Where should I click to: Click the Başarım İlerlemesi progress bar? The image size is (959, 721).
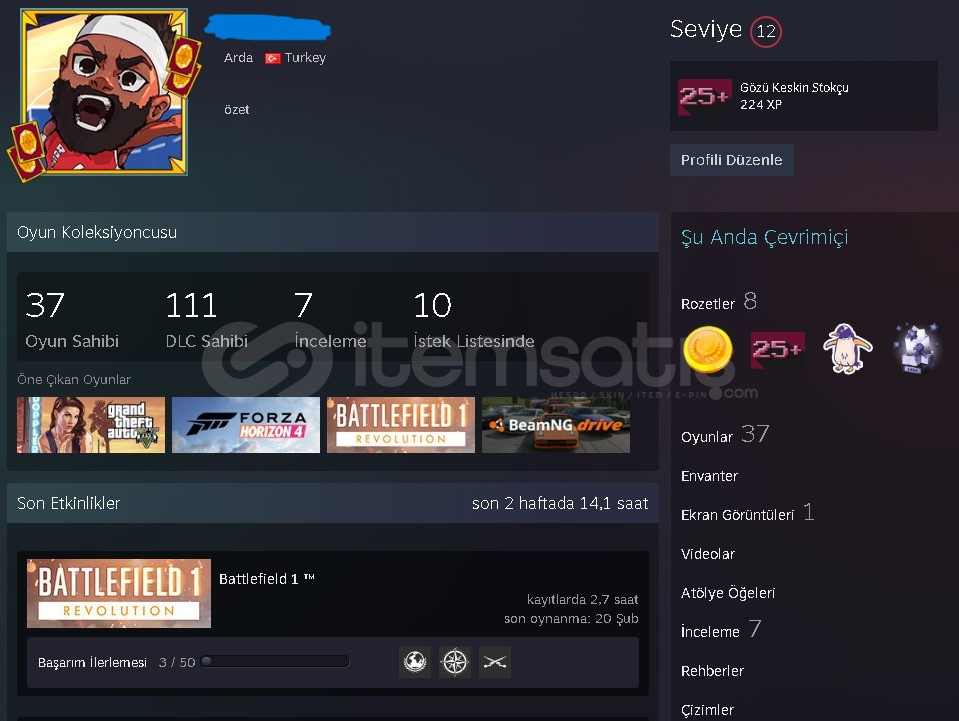pos(275,661)
